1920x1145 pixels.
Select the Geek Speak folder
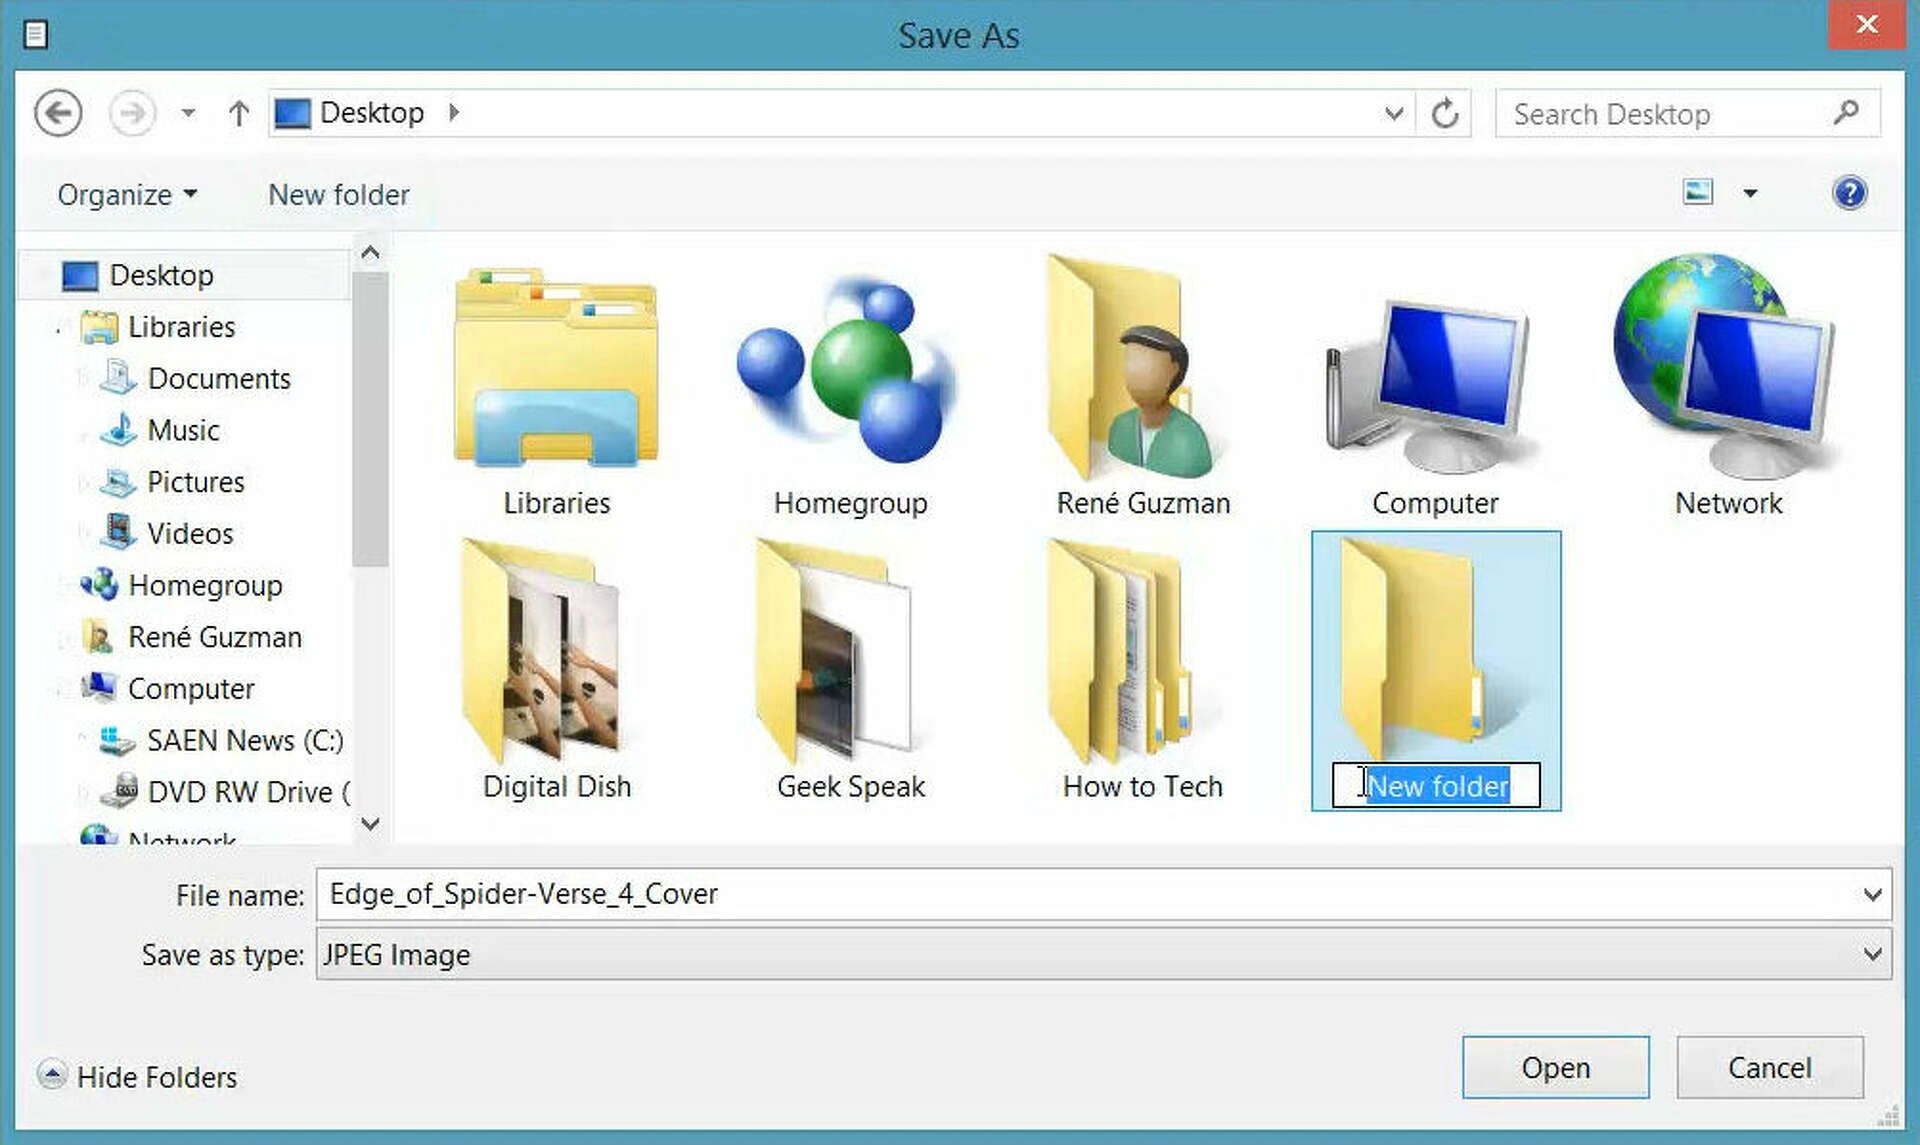click(x=850, y=665)
